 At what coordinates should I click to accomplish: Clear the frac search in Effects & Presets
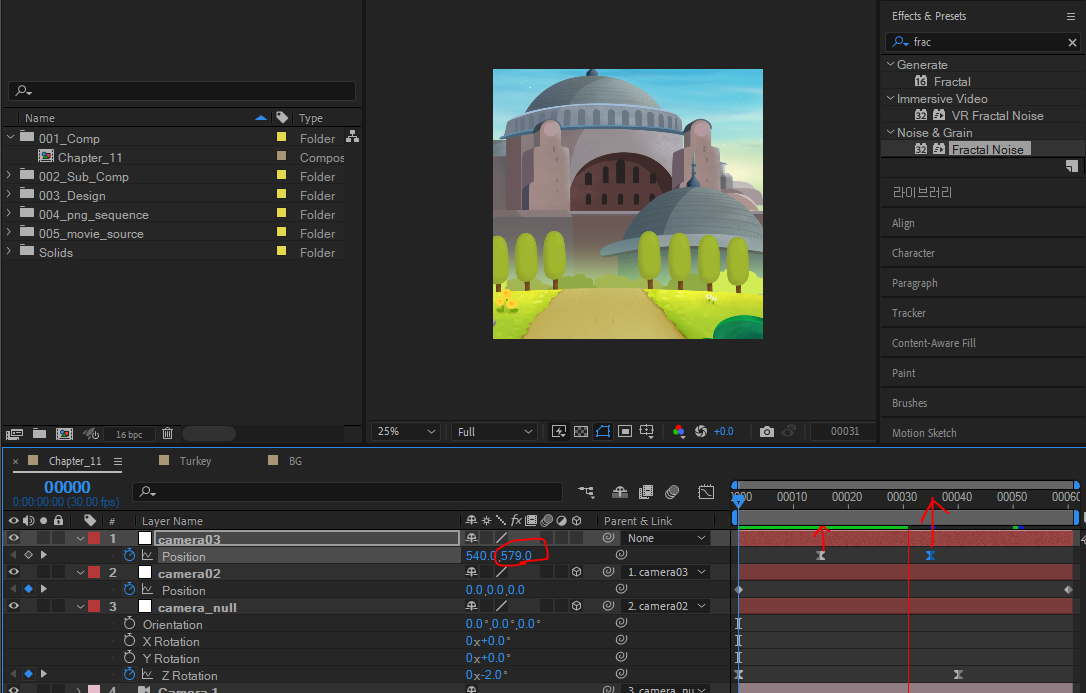[1072, 42]
